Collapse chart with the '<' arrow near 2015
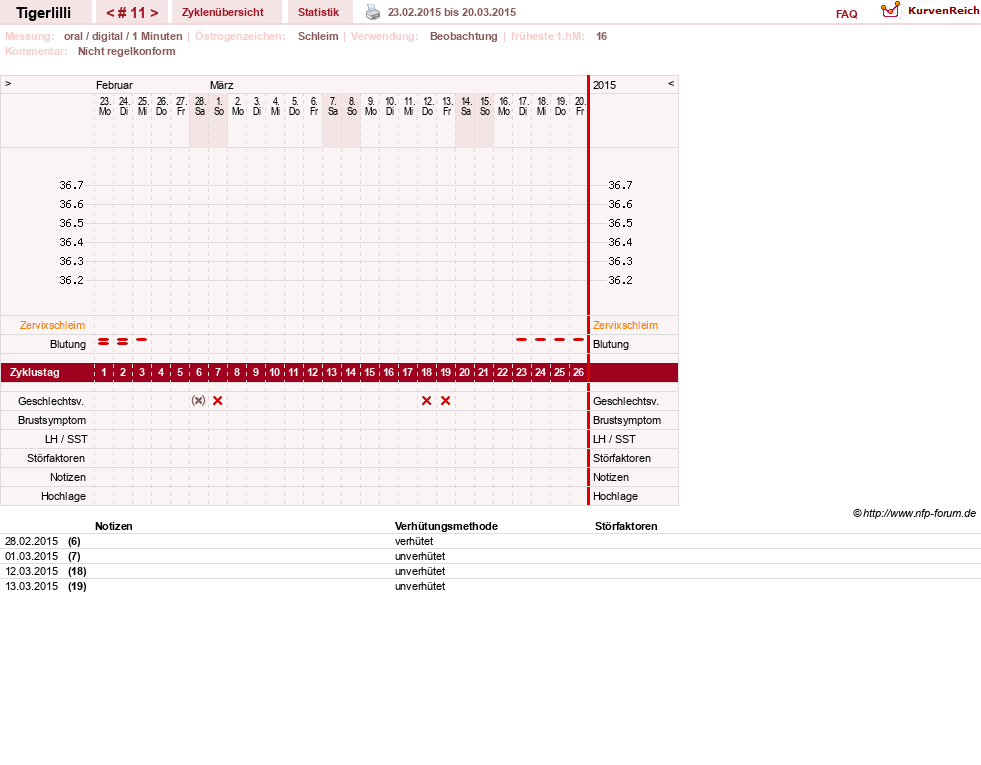 coord(671,83)
